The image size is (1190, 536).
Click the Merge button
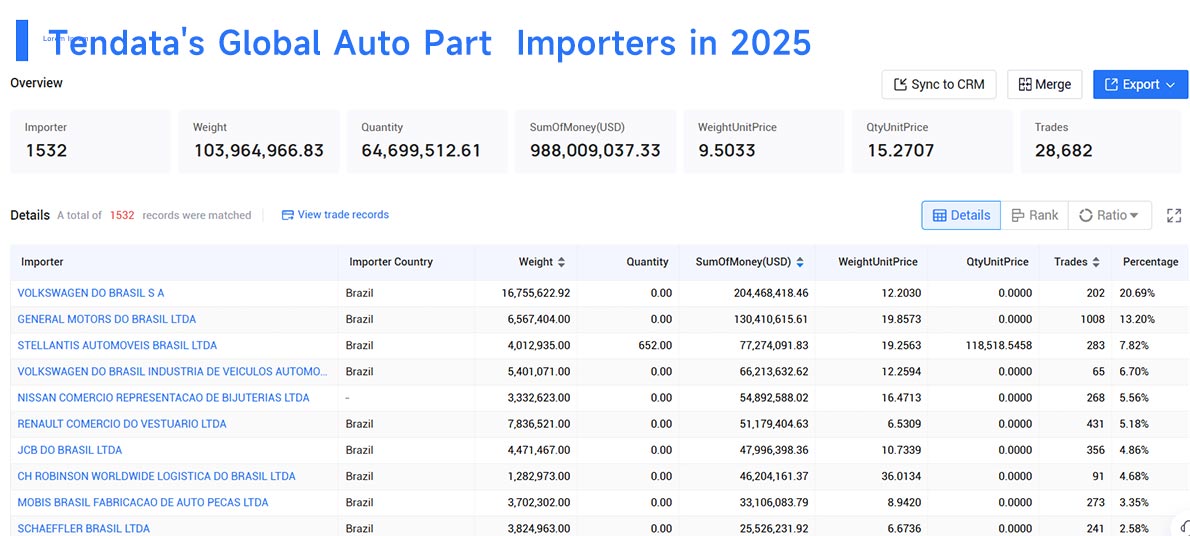click(1044, 84)
